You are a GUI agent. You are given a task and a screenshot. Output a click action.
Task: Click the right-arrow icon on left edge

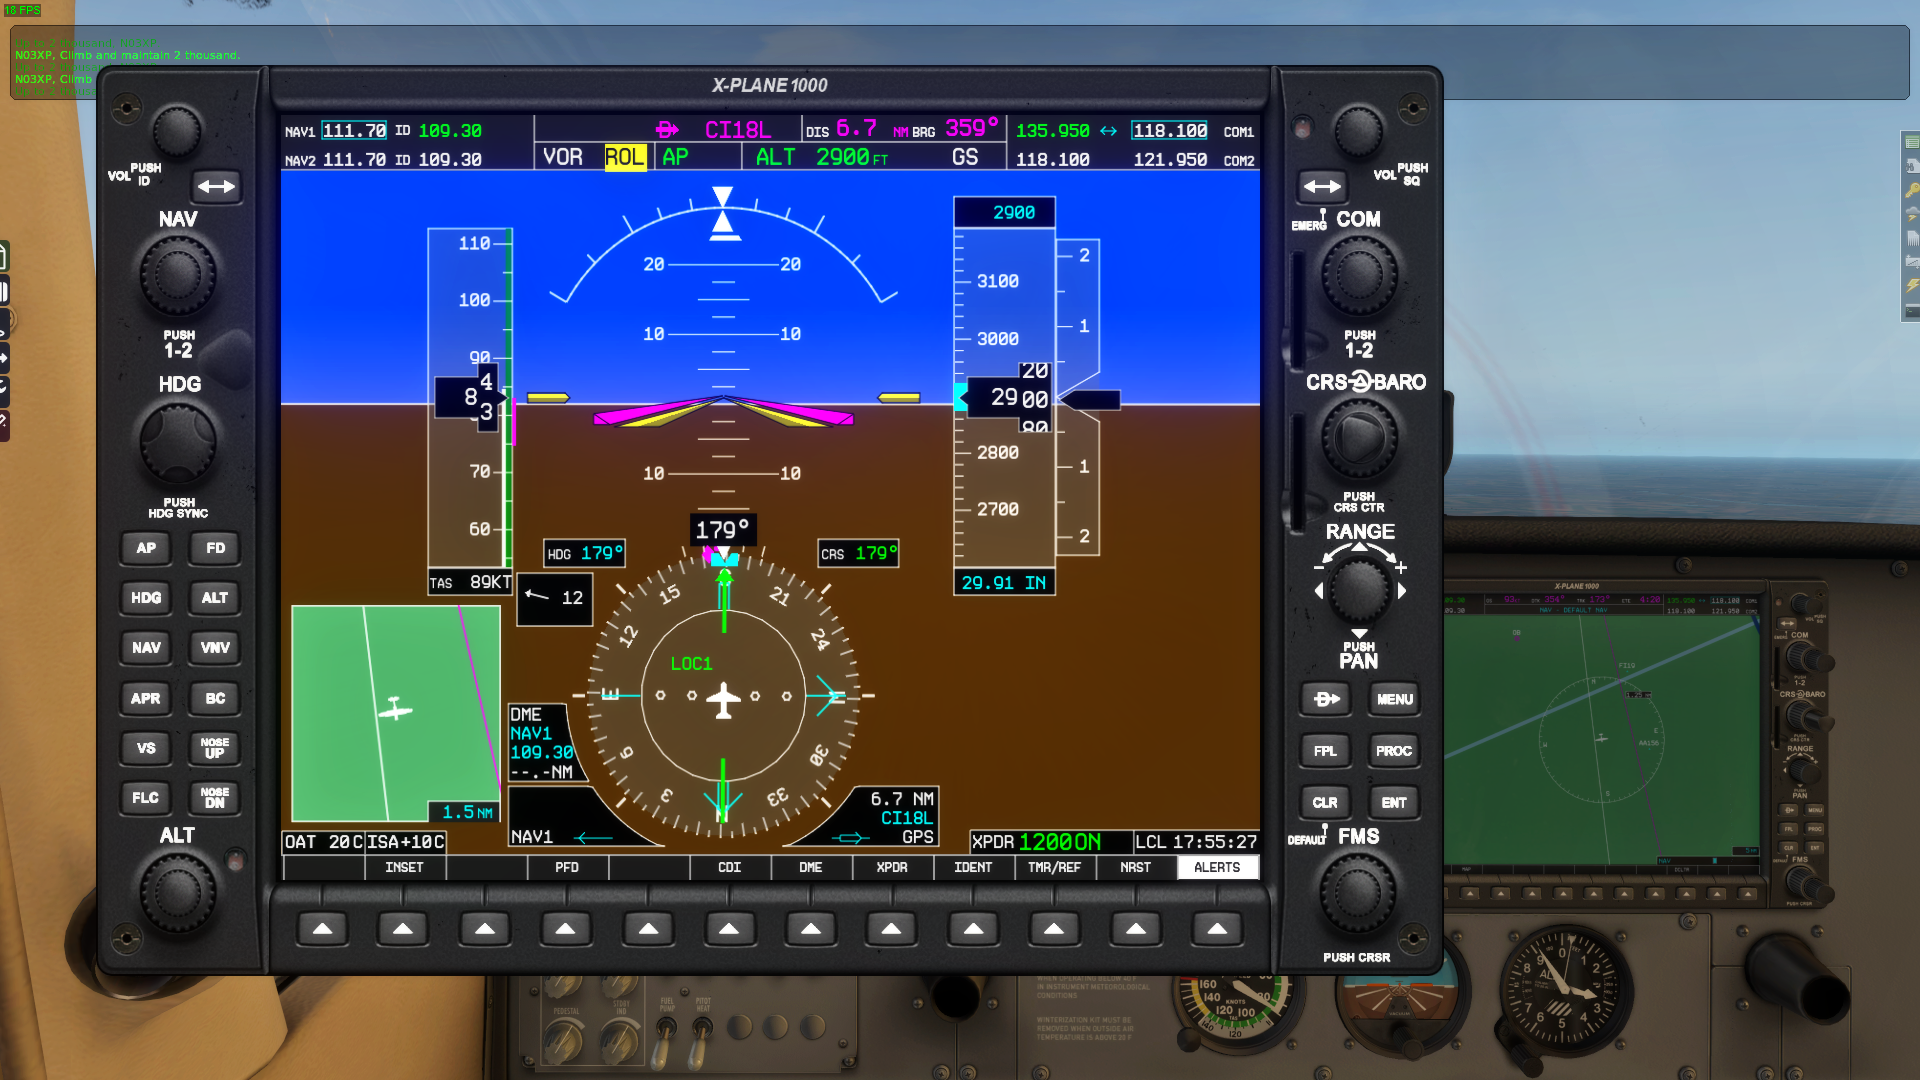[4, 357]
